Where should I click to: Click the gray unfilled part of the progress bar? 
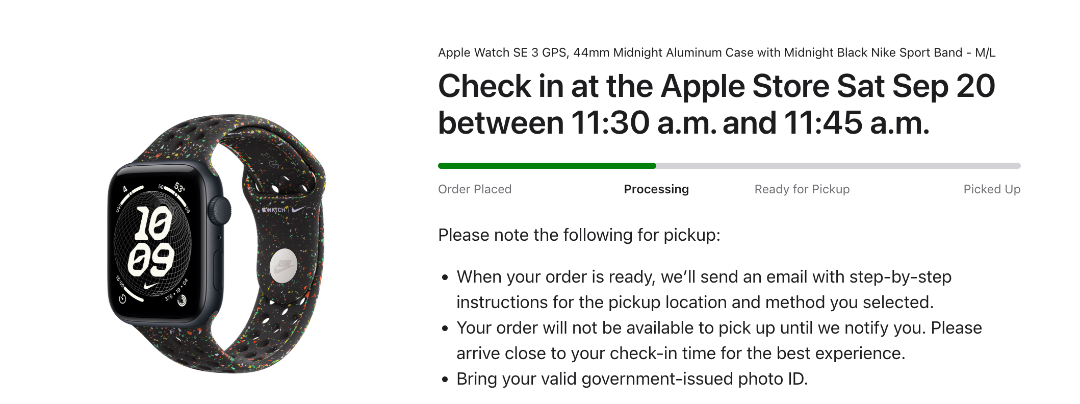pyautogui.click(x=838, y=165)
